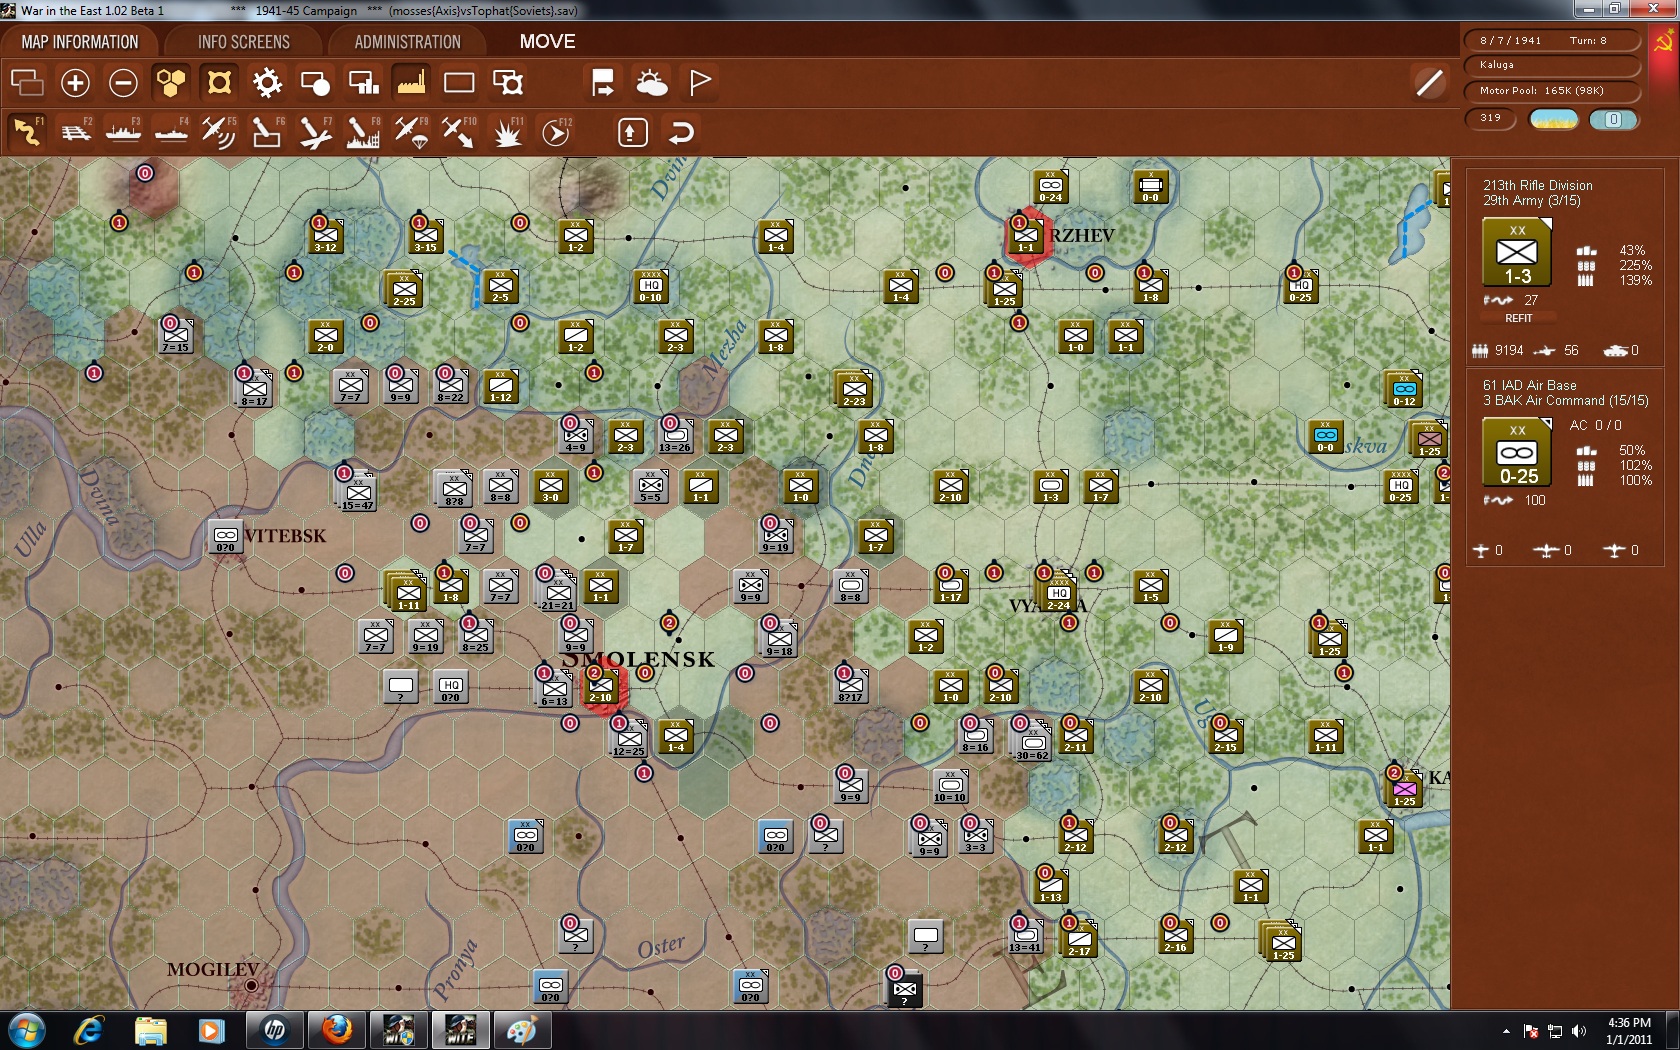
Task: Click the 29th Army (3/15) label
Action: [x=1532, y=201]
